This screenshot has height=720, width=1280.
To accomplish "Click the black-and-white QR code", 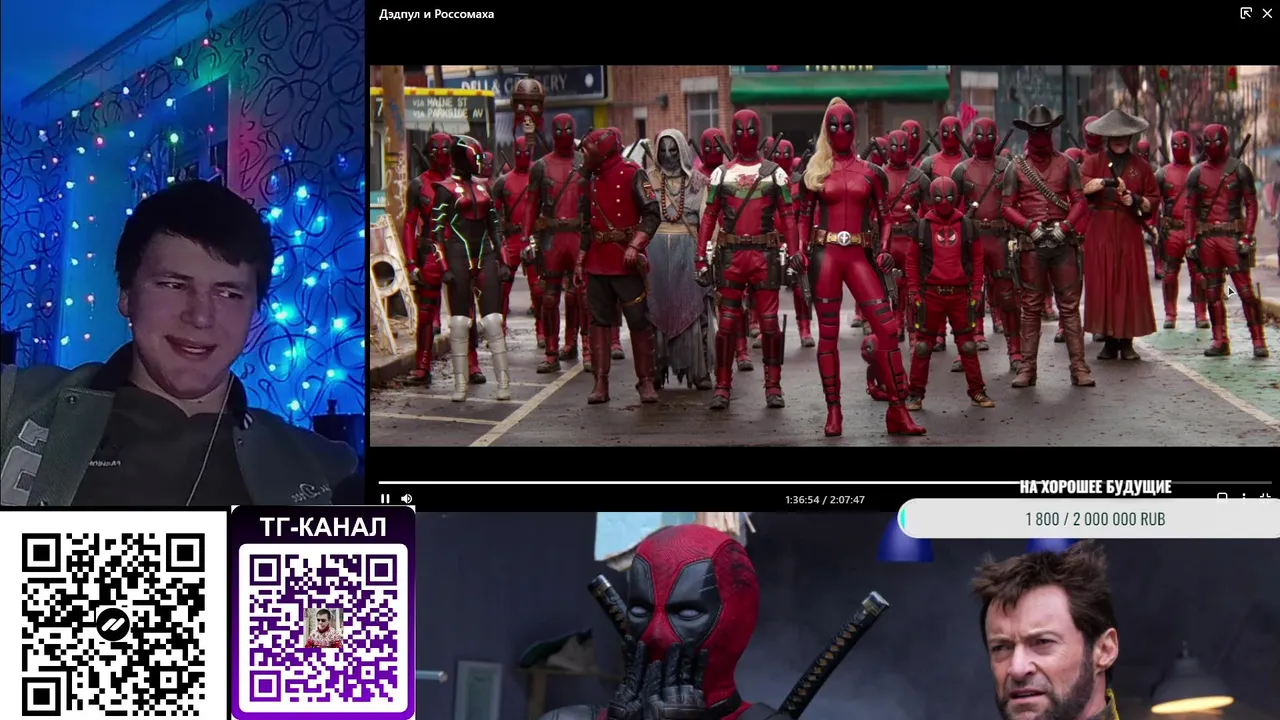I will point(113,623).
